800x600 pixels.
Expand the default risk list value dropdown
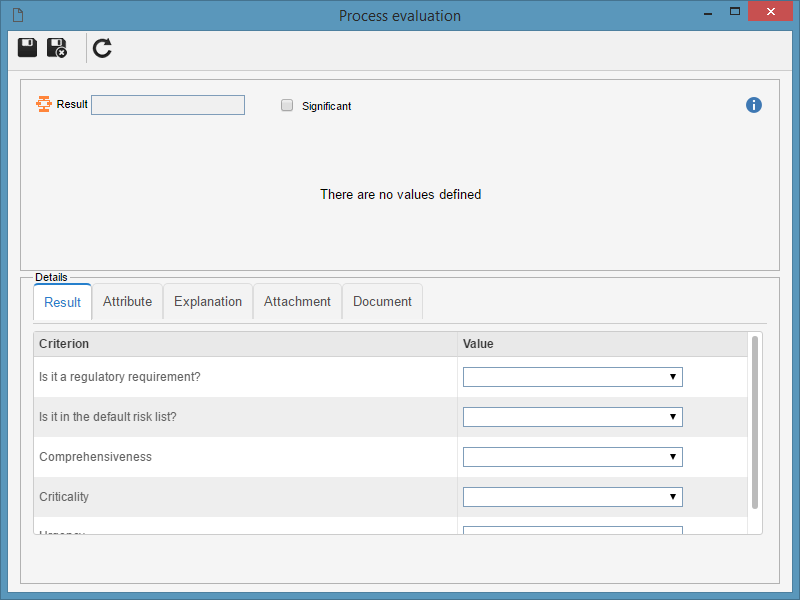pyautogui.click(x=572, y=417)
